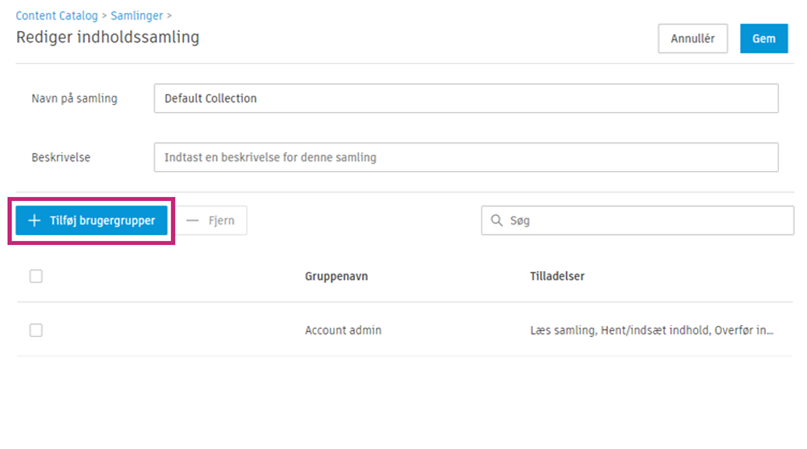Tick the select-all checkbox in the table header

(36, 276)
